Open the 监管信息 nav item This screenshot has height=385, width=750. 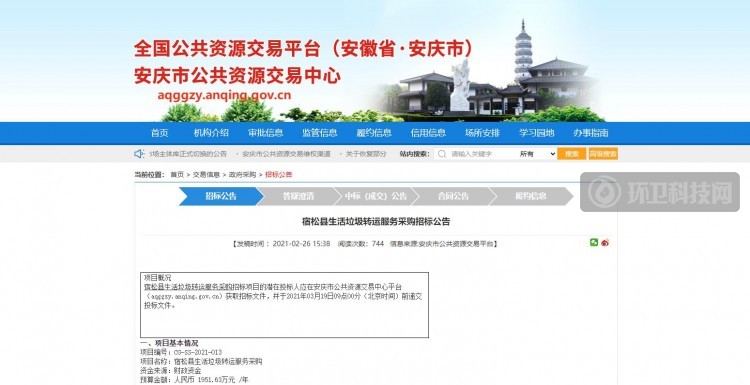click(320, 133)
